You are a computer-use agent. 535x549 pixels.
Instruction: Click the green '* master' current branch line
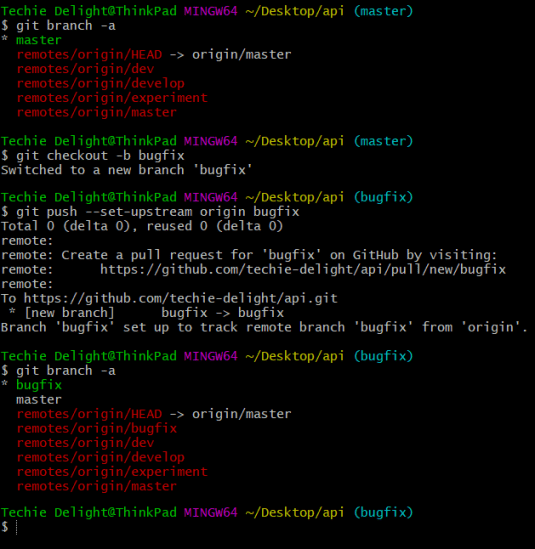pyautogui.click(x=32, y=40)
